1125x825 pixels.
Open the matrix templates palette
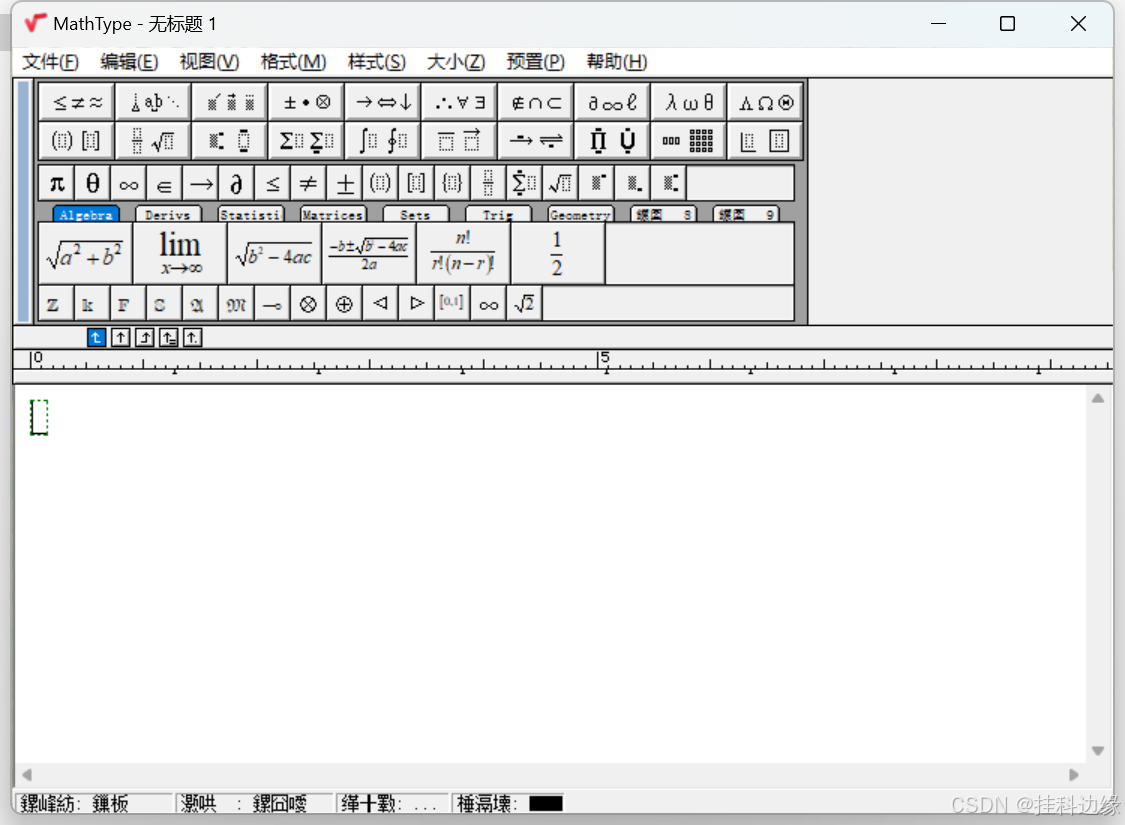(689, 141)
